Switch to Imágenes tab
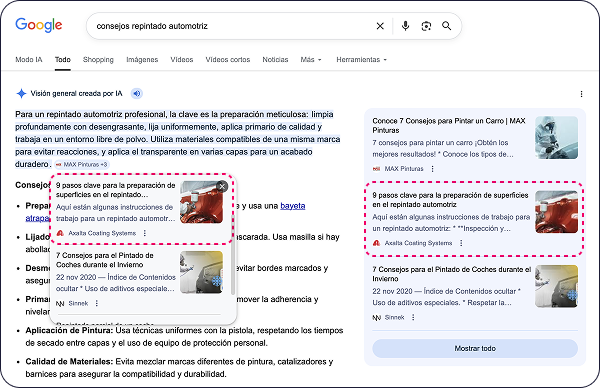This screenshot has height=388, width=600. tap(142, 60)
